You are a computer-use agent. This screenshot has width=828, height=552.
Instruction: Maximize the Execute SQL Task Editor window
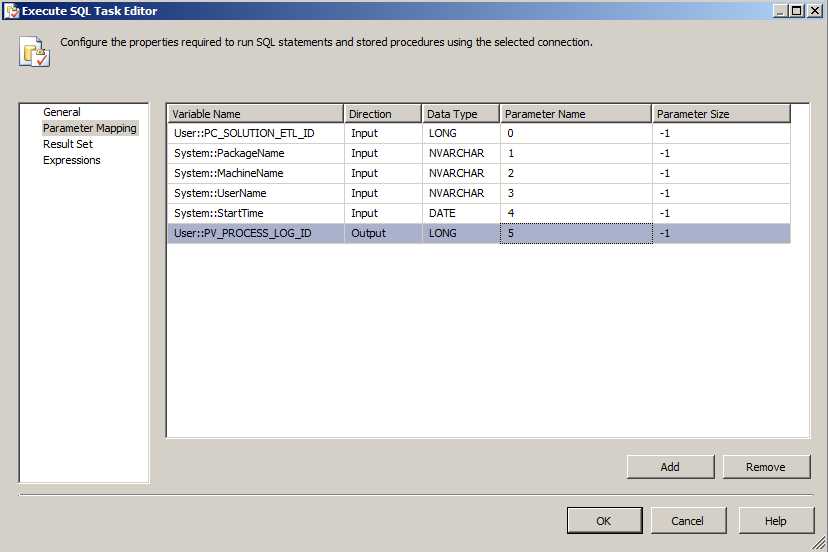(797, 10)
